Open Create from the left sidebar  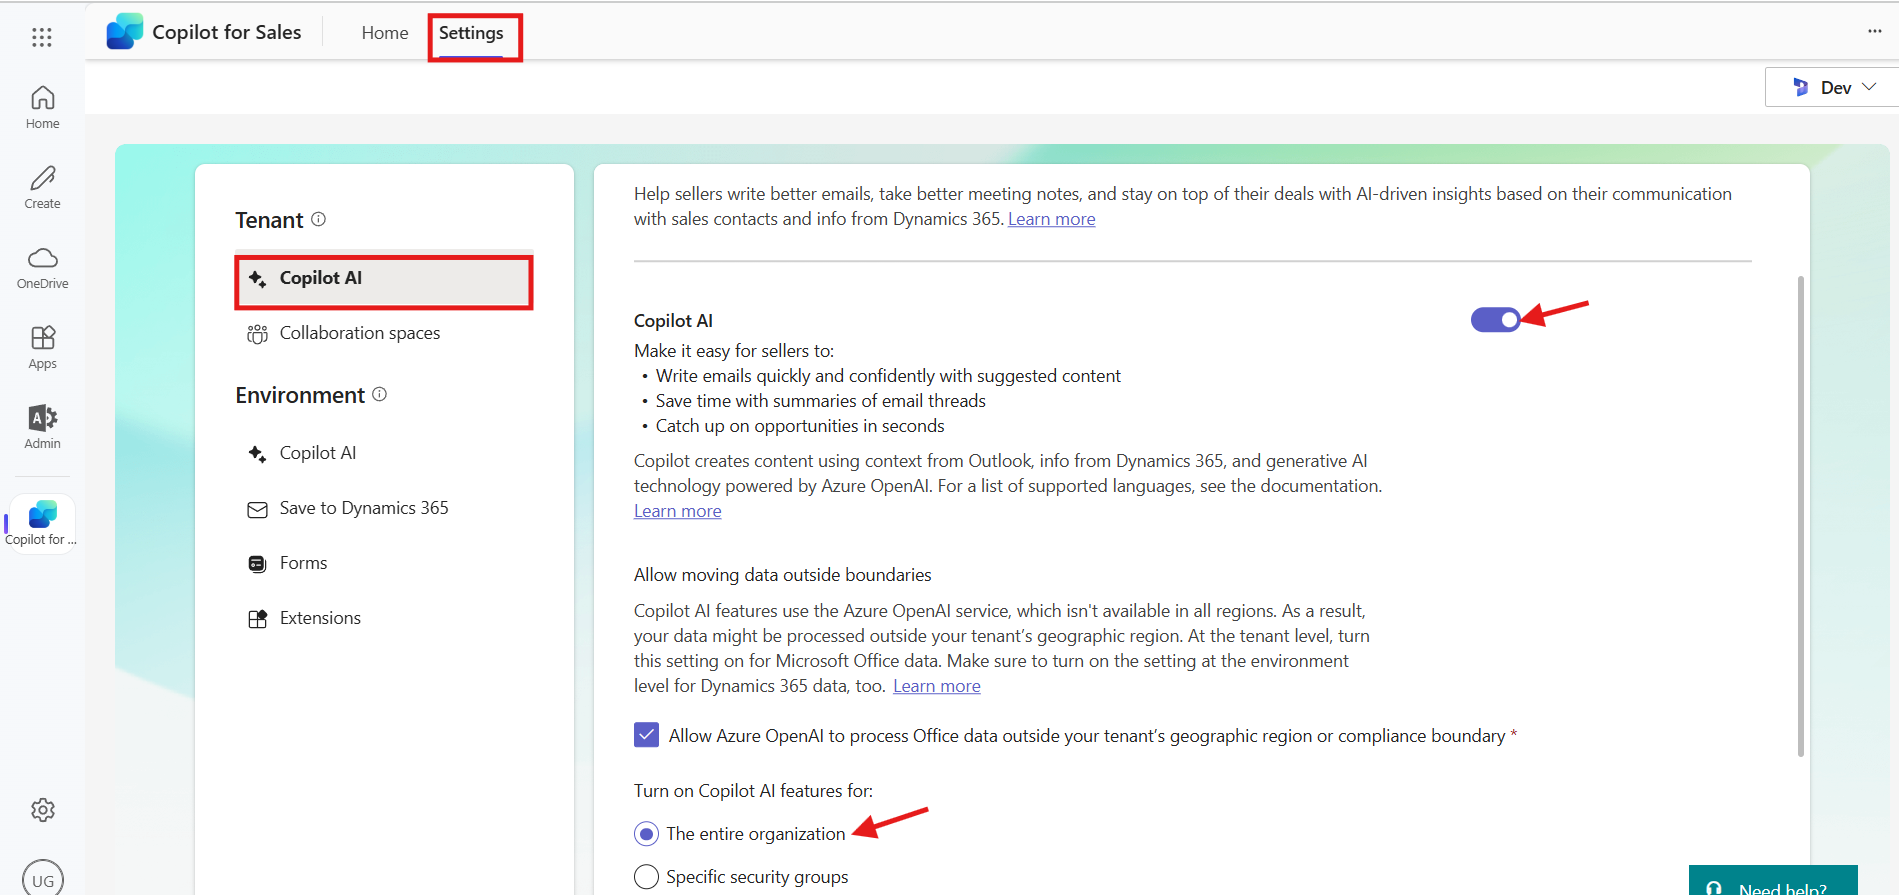42,187
